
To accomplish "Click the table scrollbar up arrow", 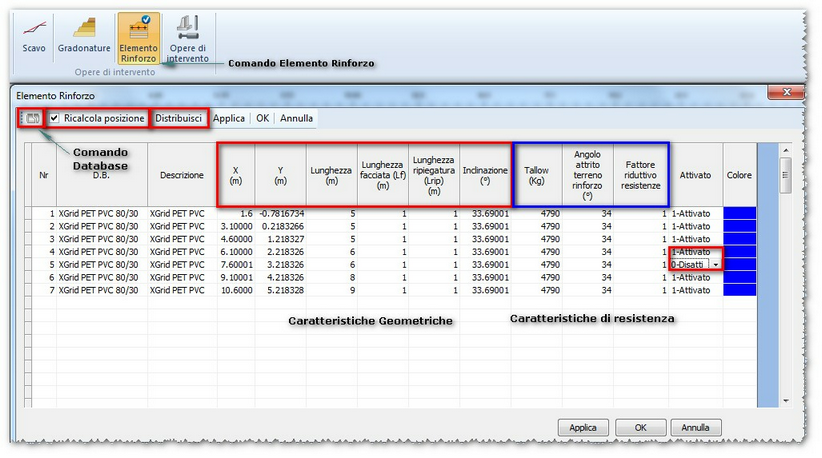I will coord(785,151).
